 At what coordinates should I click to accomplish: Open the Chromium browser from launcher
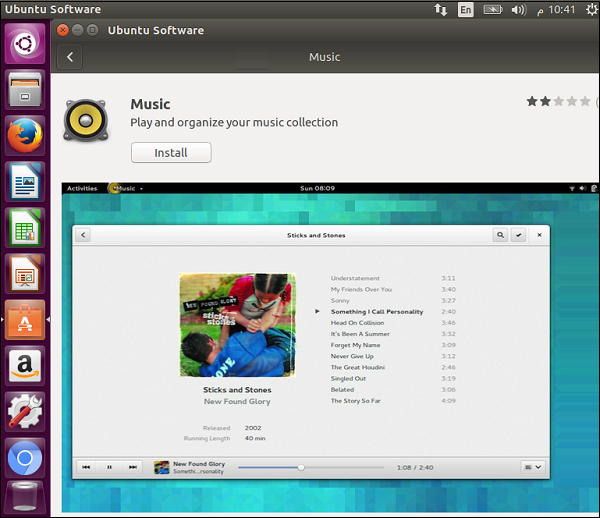point(25,457)
